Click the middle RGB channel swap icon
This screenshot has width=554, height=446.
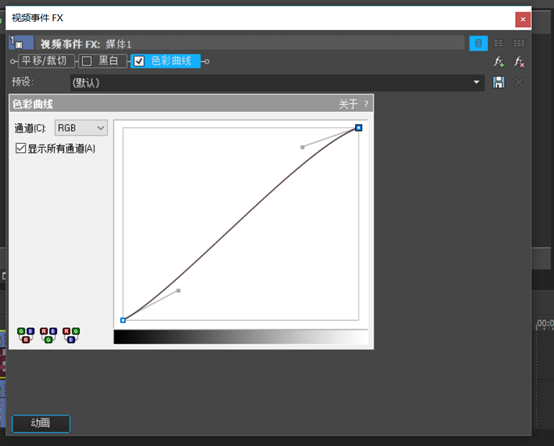(x=48, y=335)
